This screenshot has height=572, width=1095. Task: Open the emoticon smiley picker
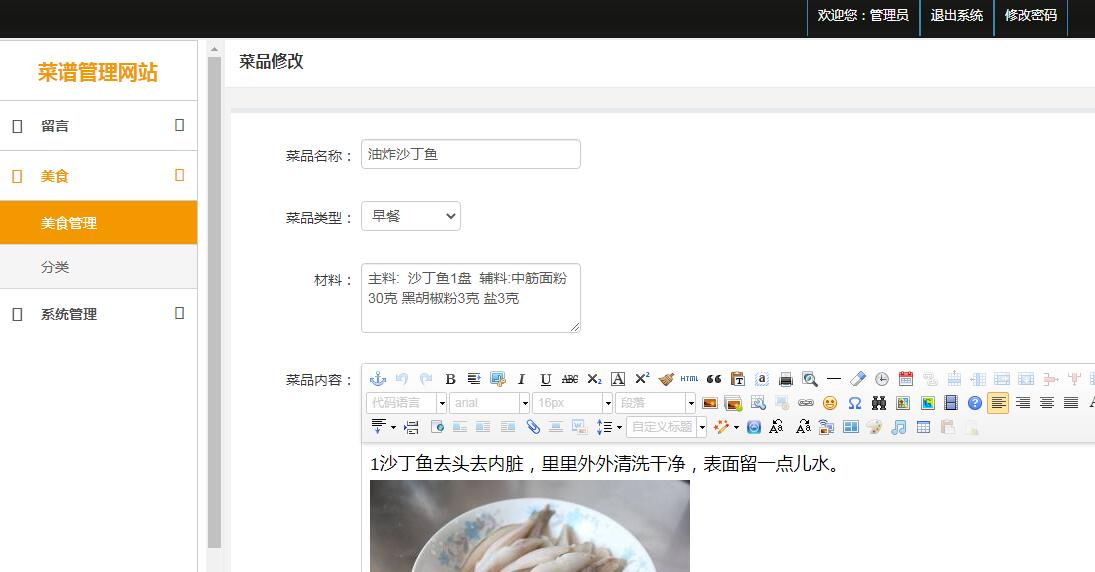tap(830, 403)
